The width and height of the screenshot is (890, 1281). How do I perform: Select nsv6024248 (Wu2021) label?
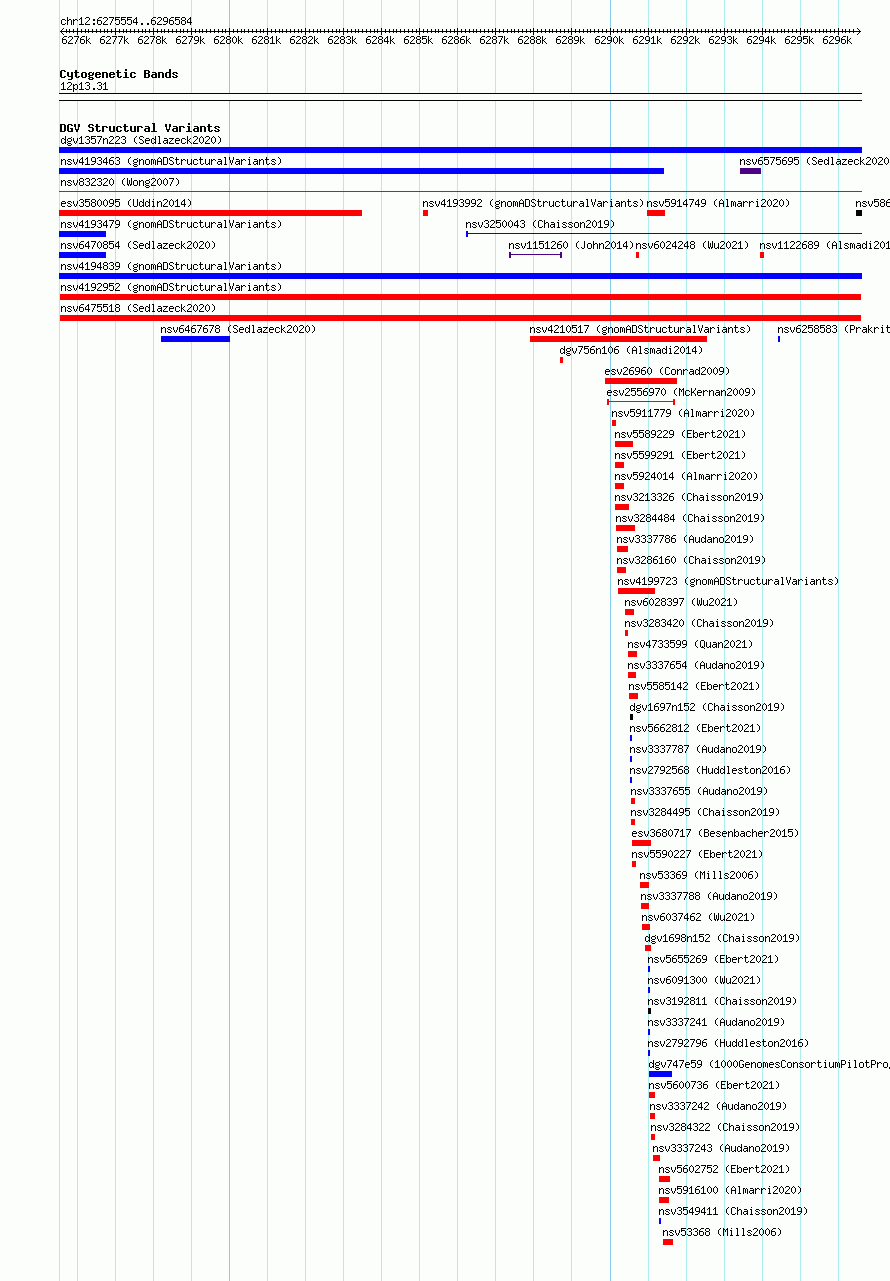click(692, 245)
